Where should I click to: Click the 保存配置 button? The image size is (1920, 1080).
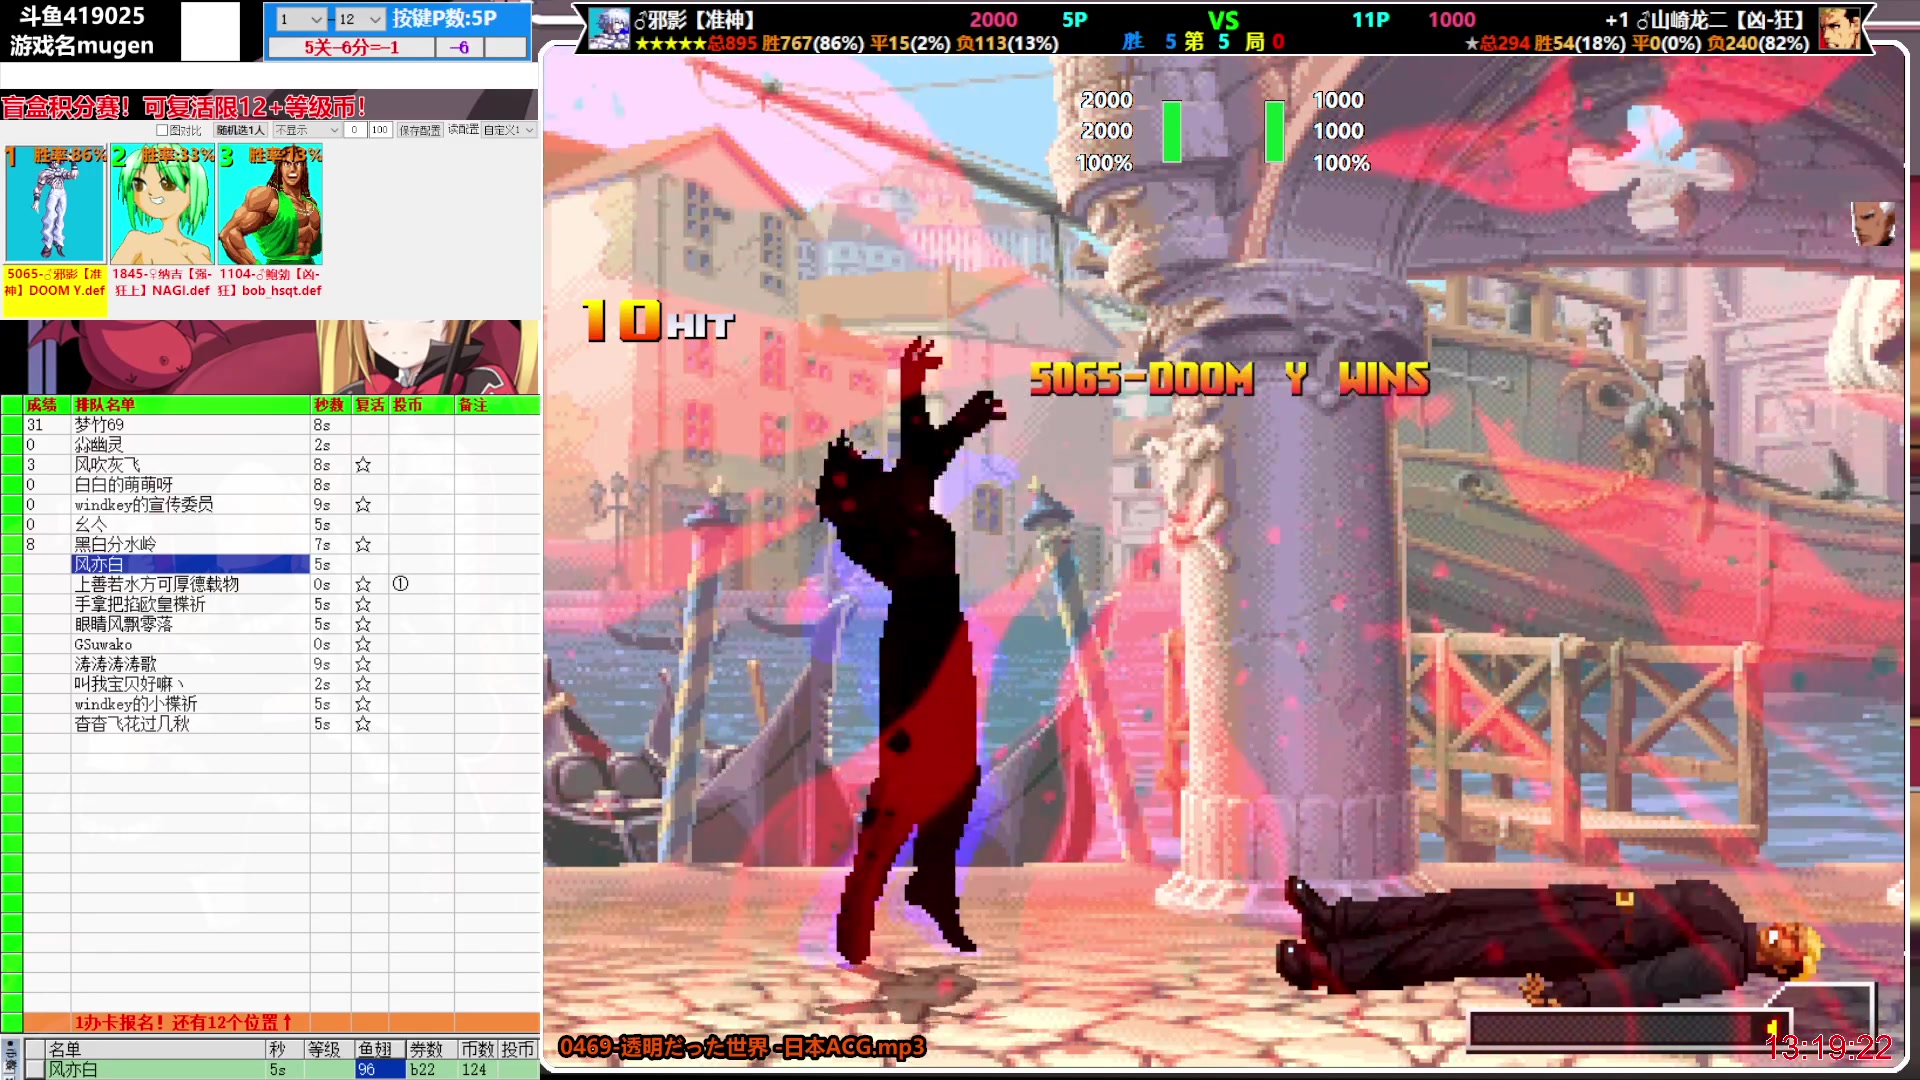coord(420,130)
